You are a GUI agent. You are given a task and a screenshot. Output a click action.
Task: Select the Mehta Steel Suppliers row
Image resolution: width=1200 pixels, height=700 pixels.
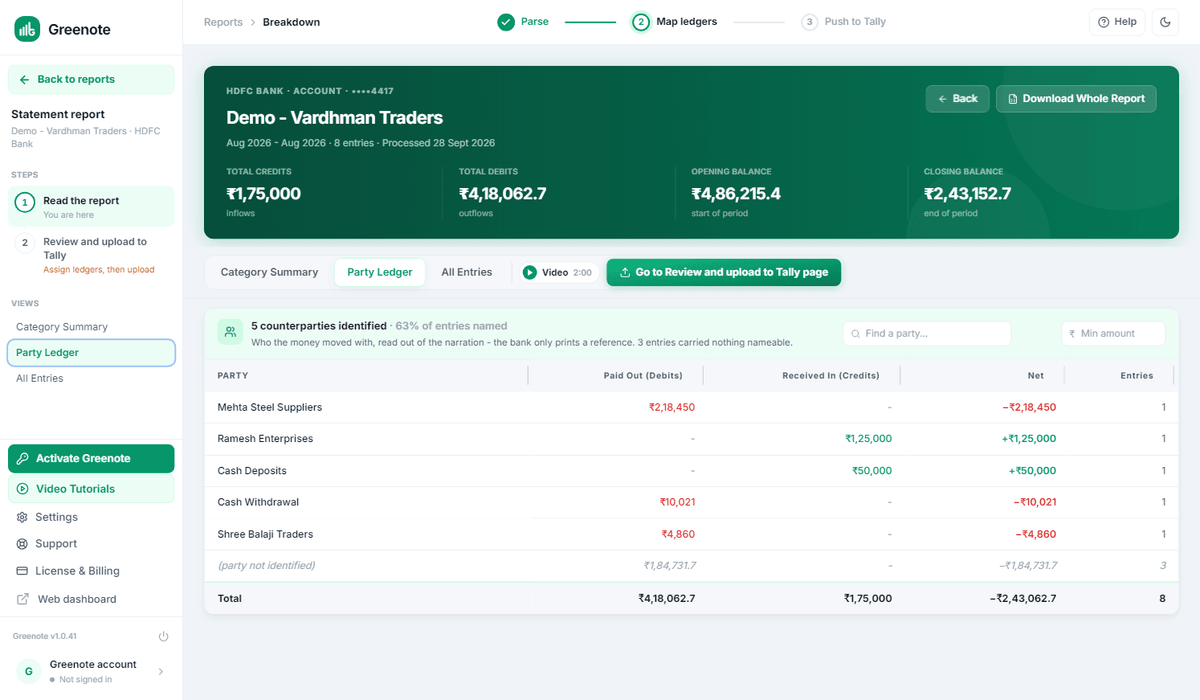click(691, 407)
